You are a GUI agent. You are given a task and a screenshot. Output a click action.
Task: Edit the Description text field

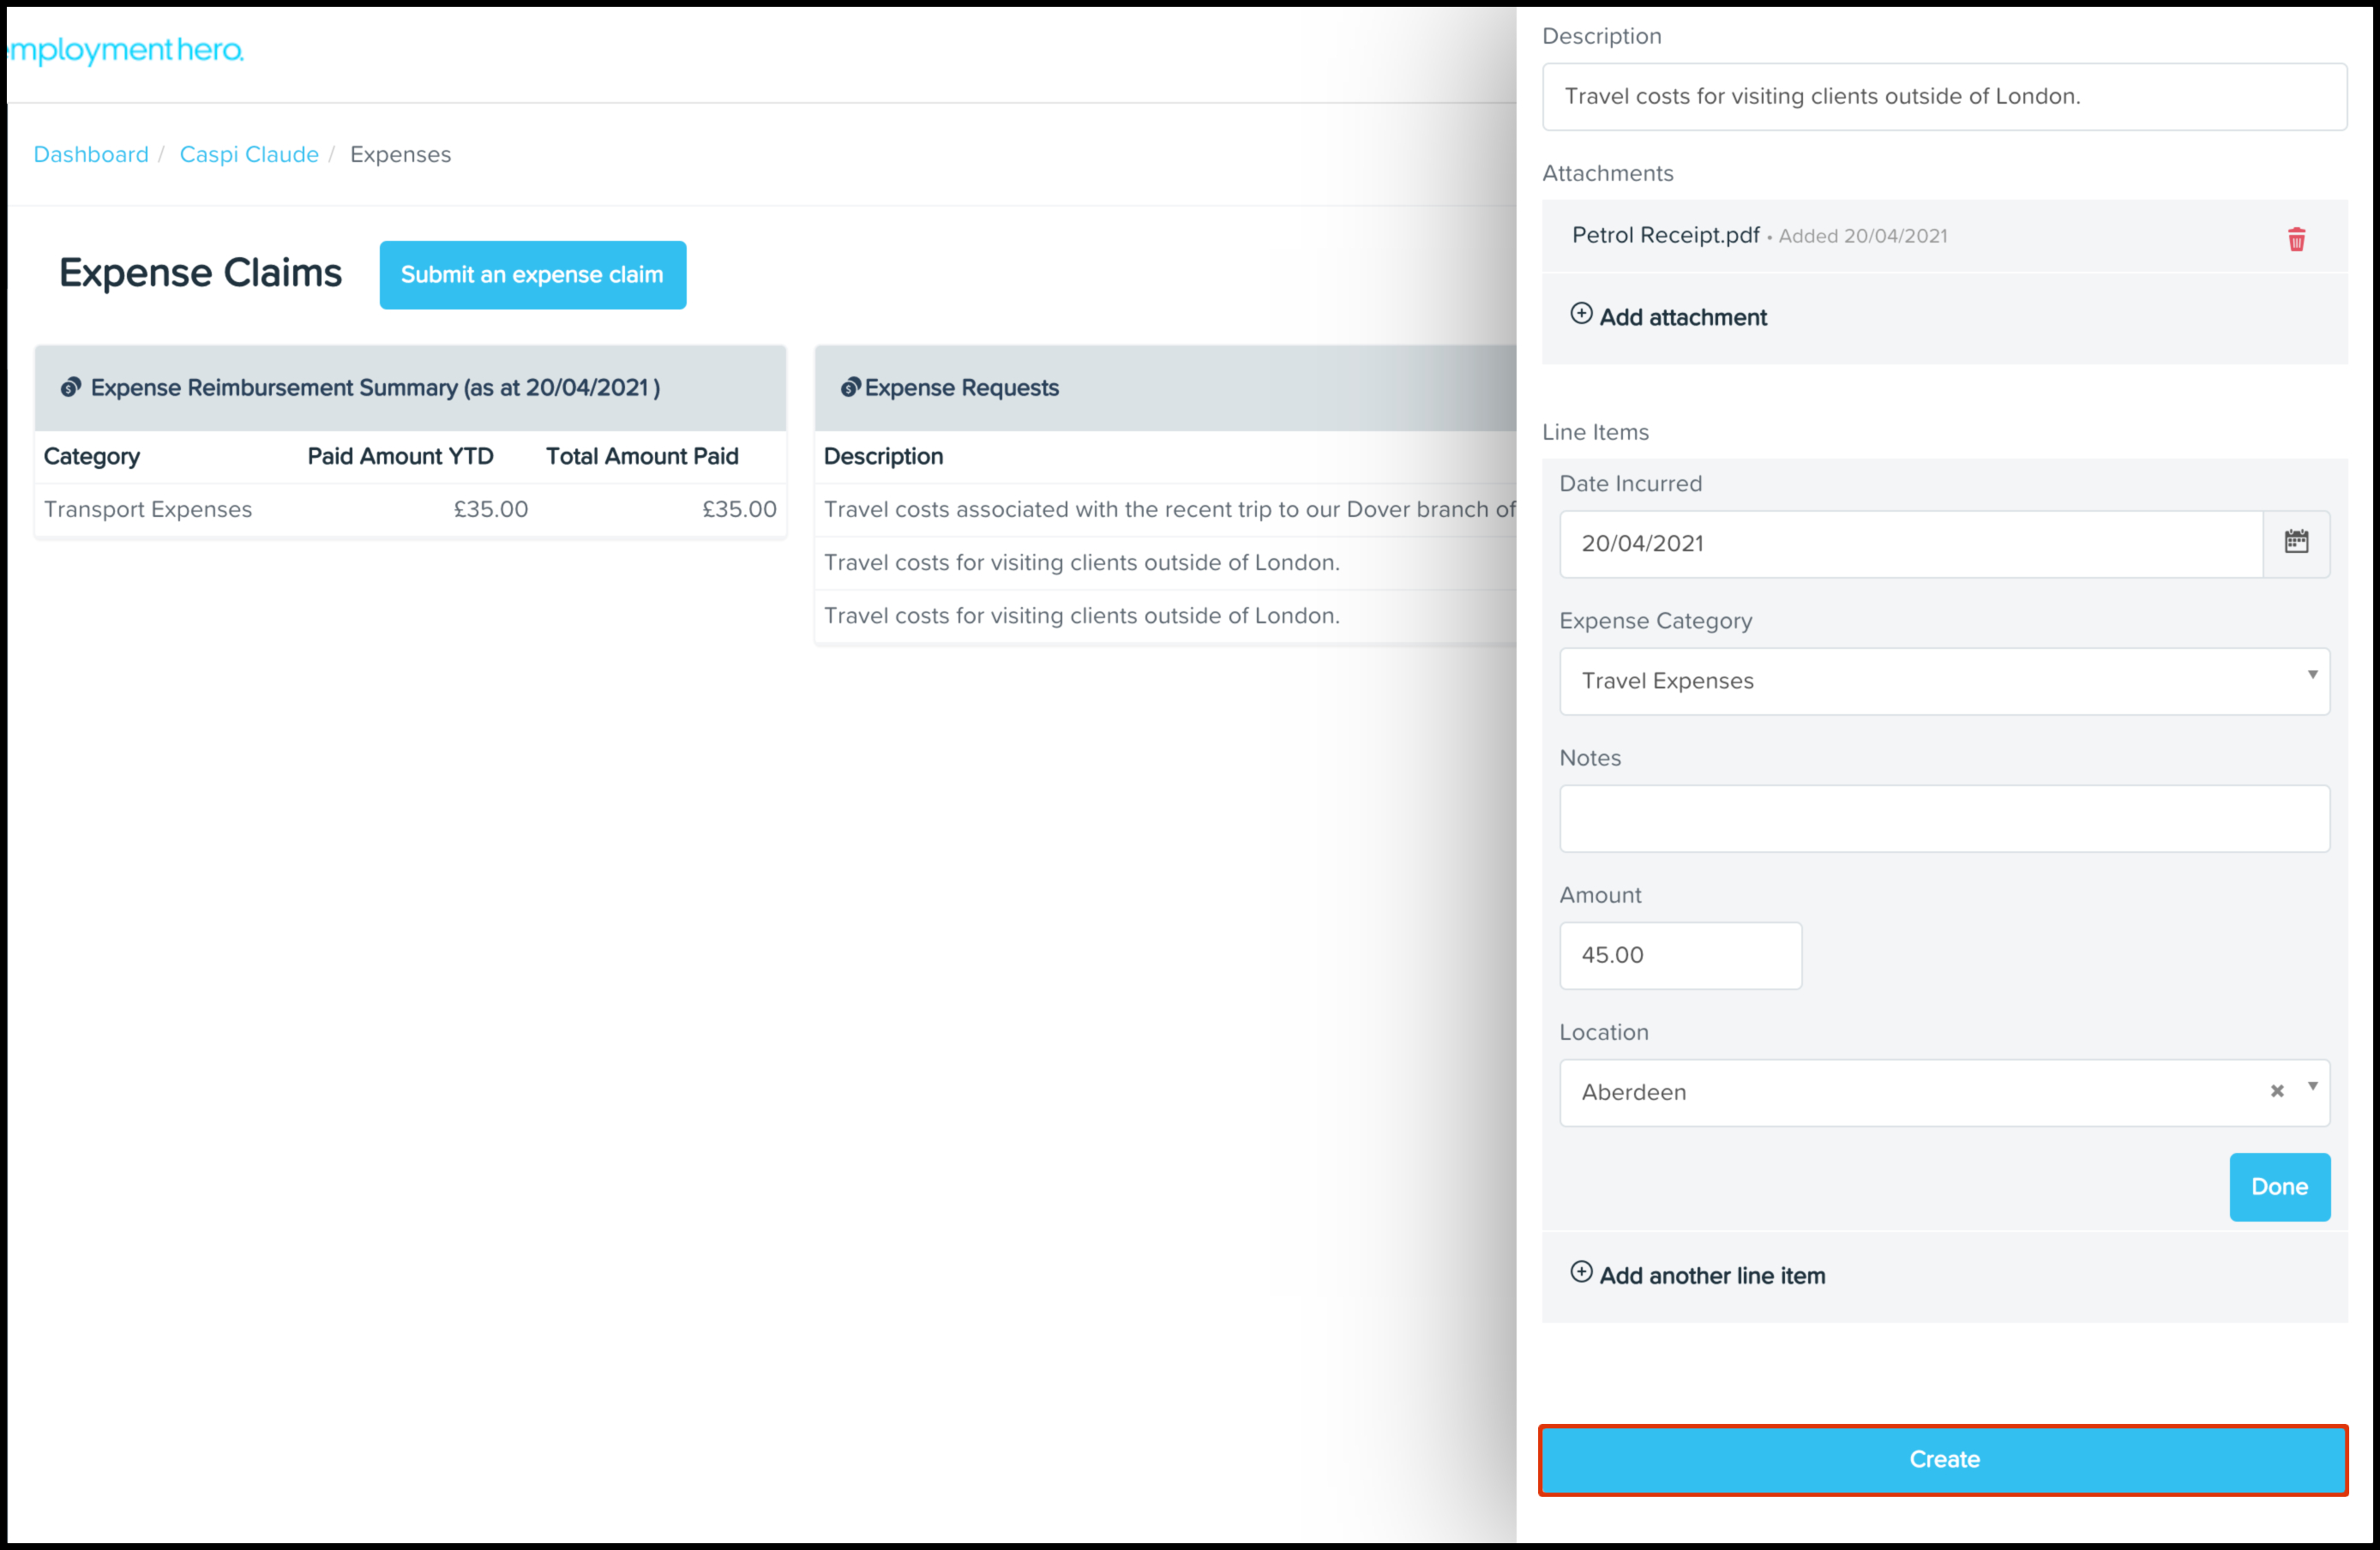1943,97
